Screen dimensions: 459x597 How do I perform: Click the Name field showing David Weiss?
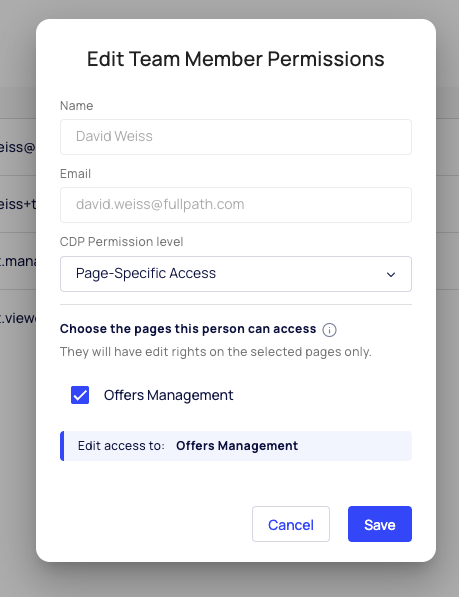tap(236, 137)
